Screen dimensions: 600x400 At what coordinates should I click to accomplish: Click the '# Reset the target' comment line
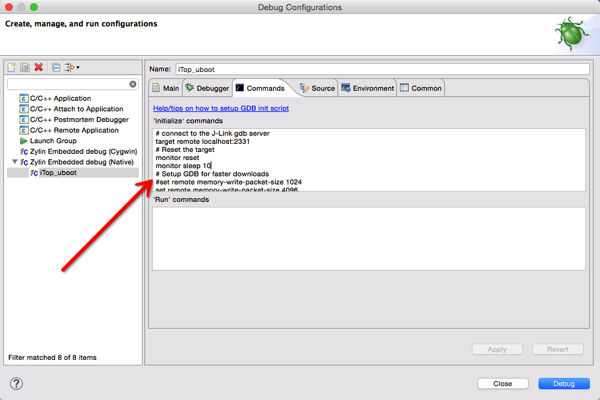pos(185,150)
